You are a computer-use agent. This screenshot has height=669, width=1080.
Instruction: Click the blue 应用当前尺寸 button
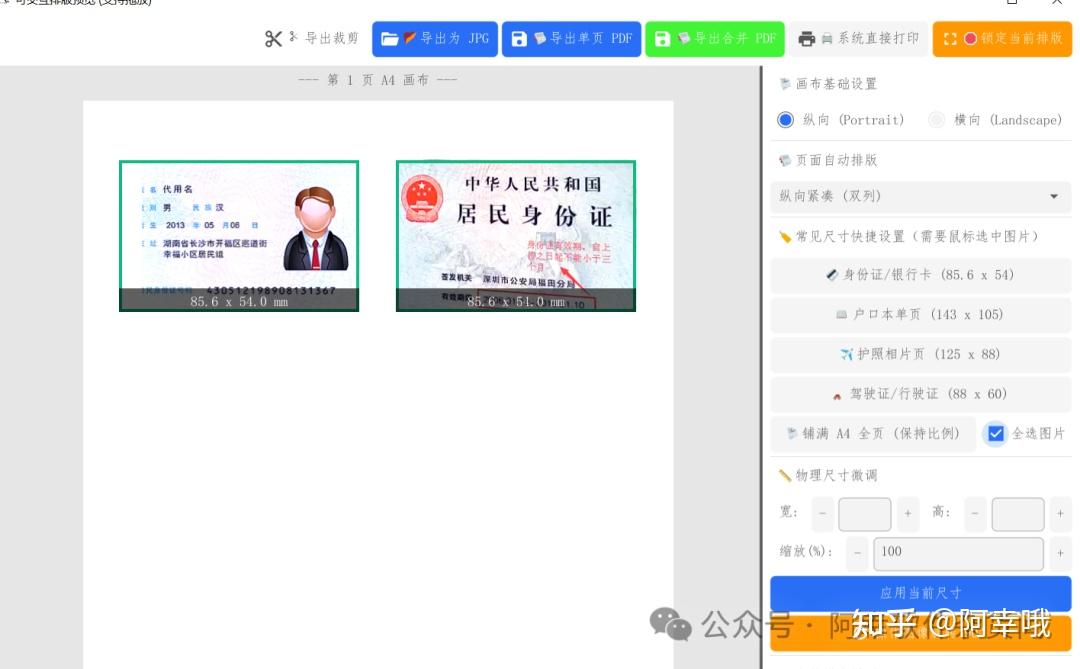click(920, 593)
